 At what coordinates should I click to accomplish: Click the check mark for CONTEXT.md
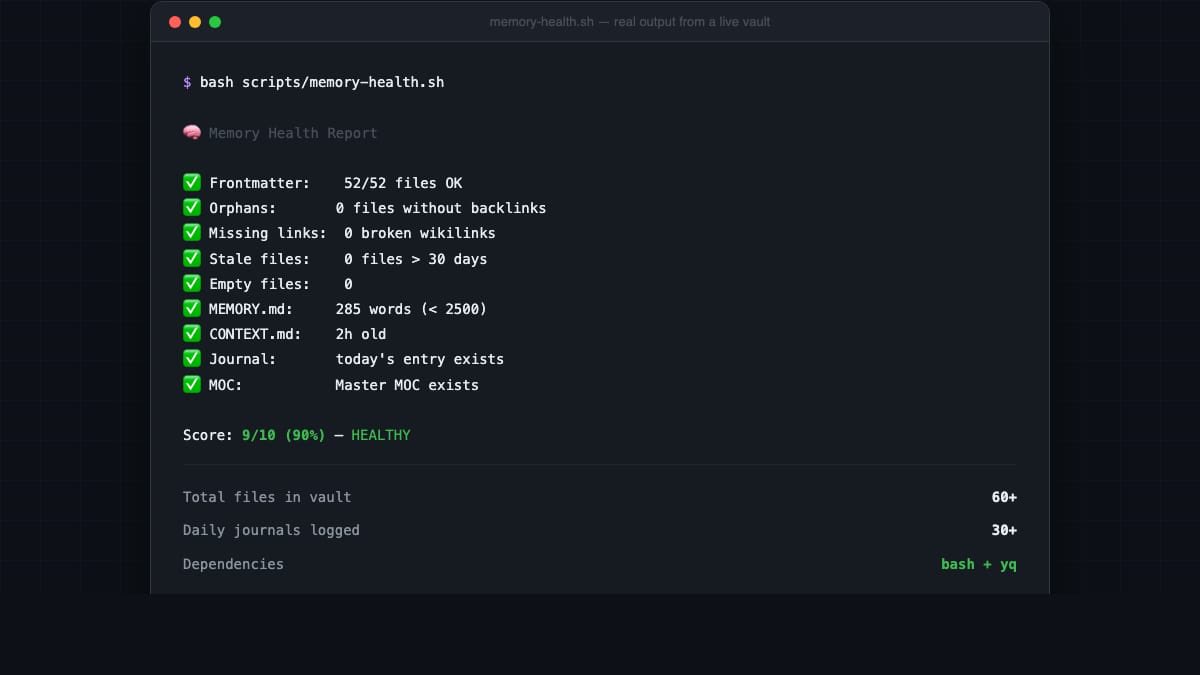(x=192, y=333)
